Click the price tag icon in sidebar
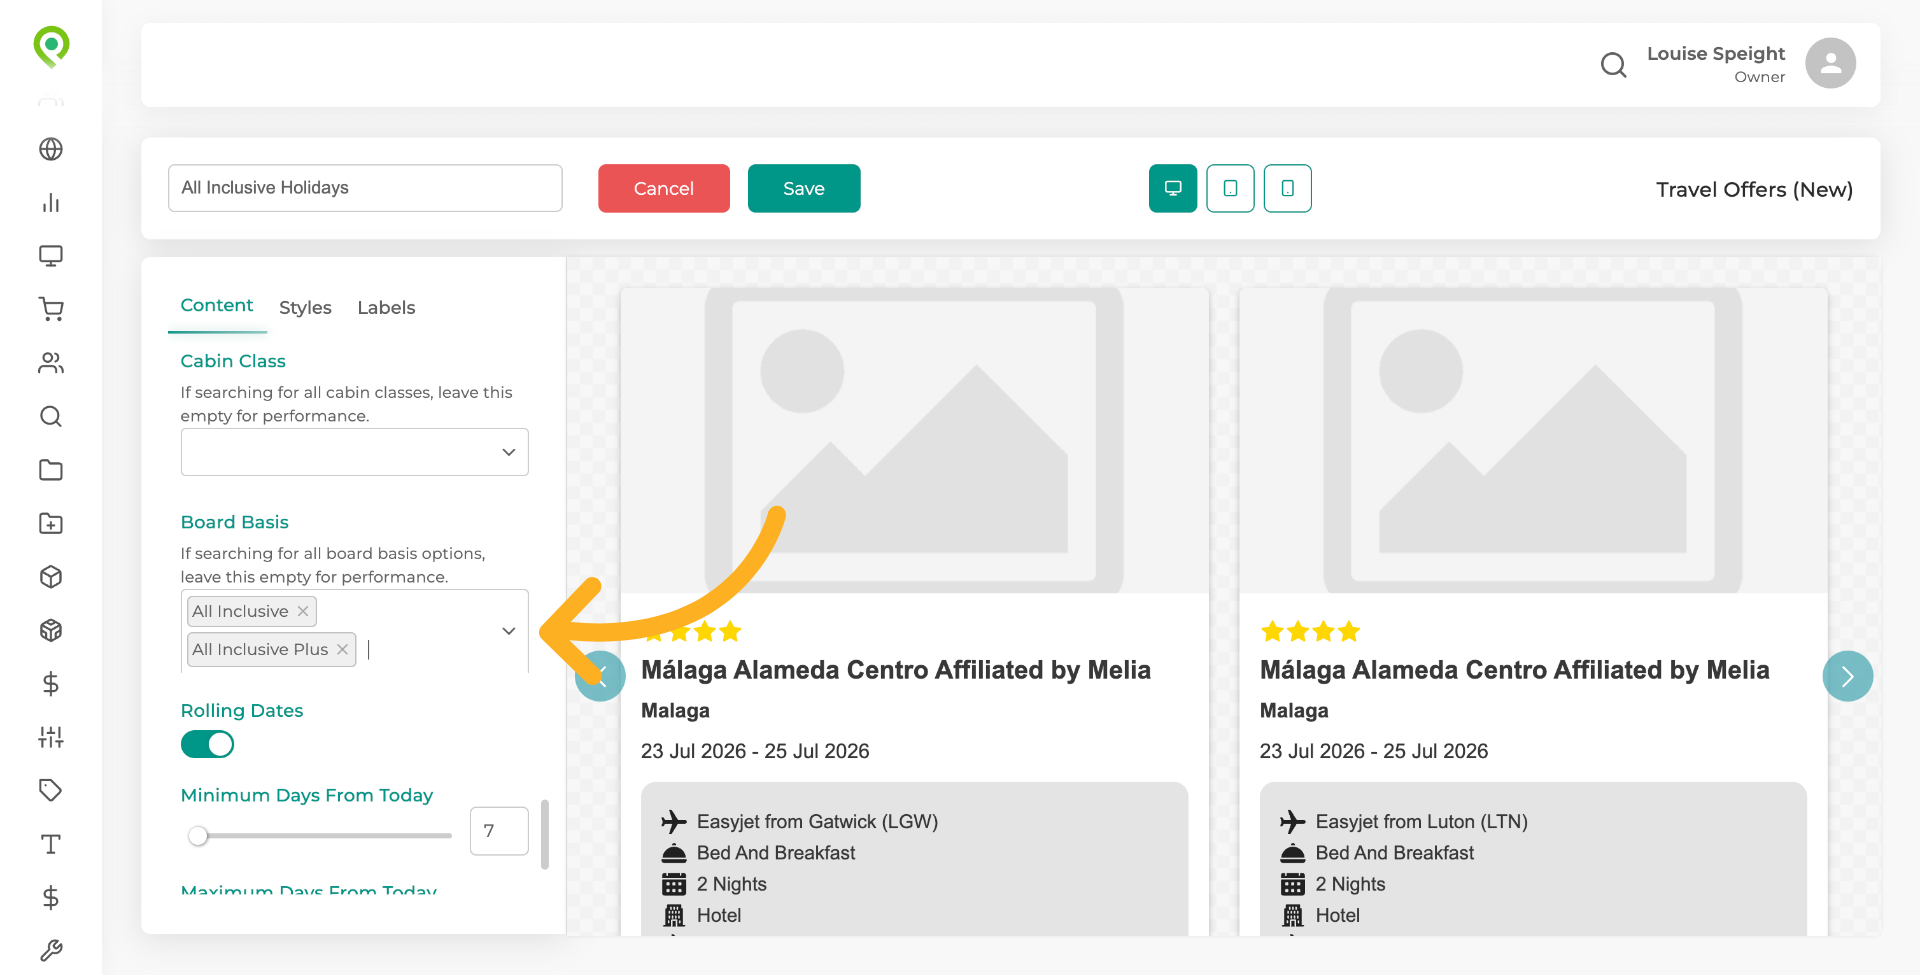This screenshot has height=975, width=1920. pos(51,790)
